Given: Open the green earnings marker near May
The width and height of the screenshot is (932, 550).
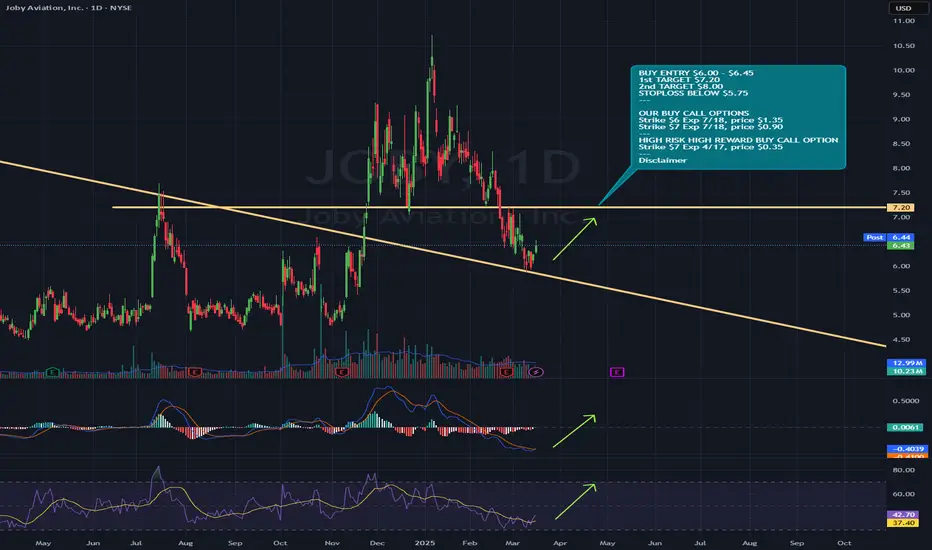Looking at the screenshot, I should (52, 372).
